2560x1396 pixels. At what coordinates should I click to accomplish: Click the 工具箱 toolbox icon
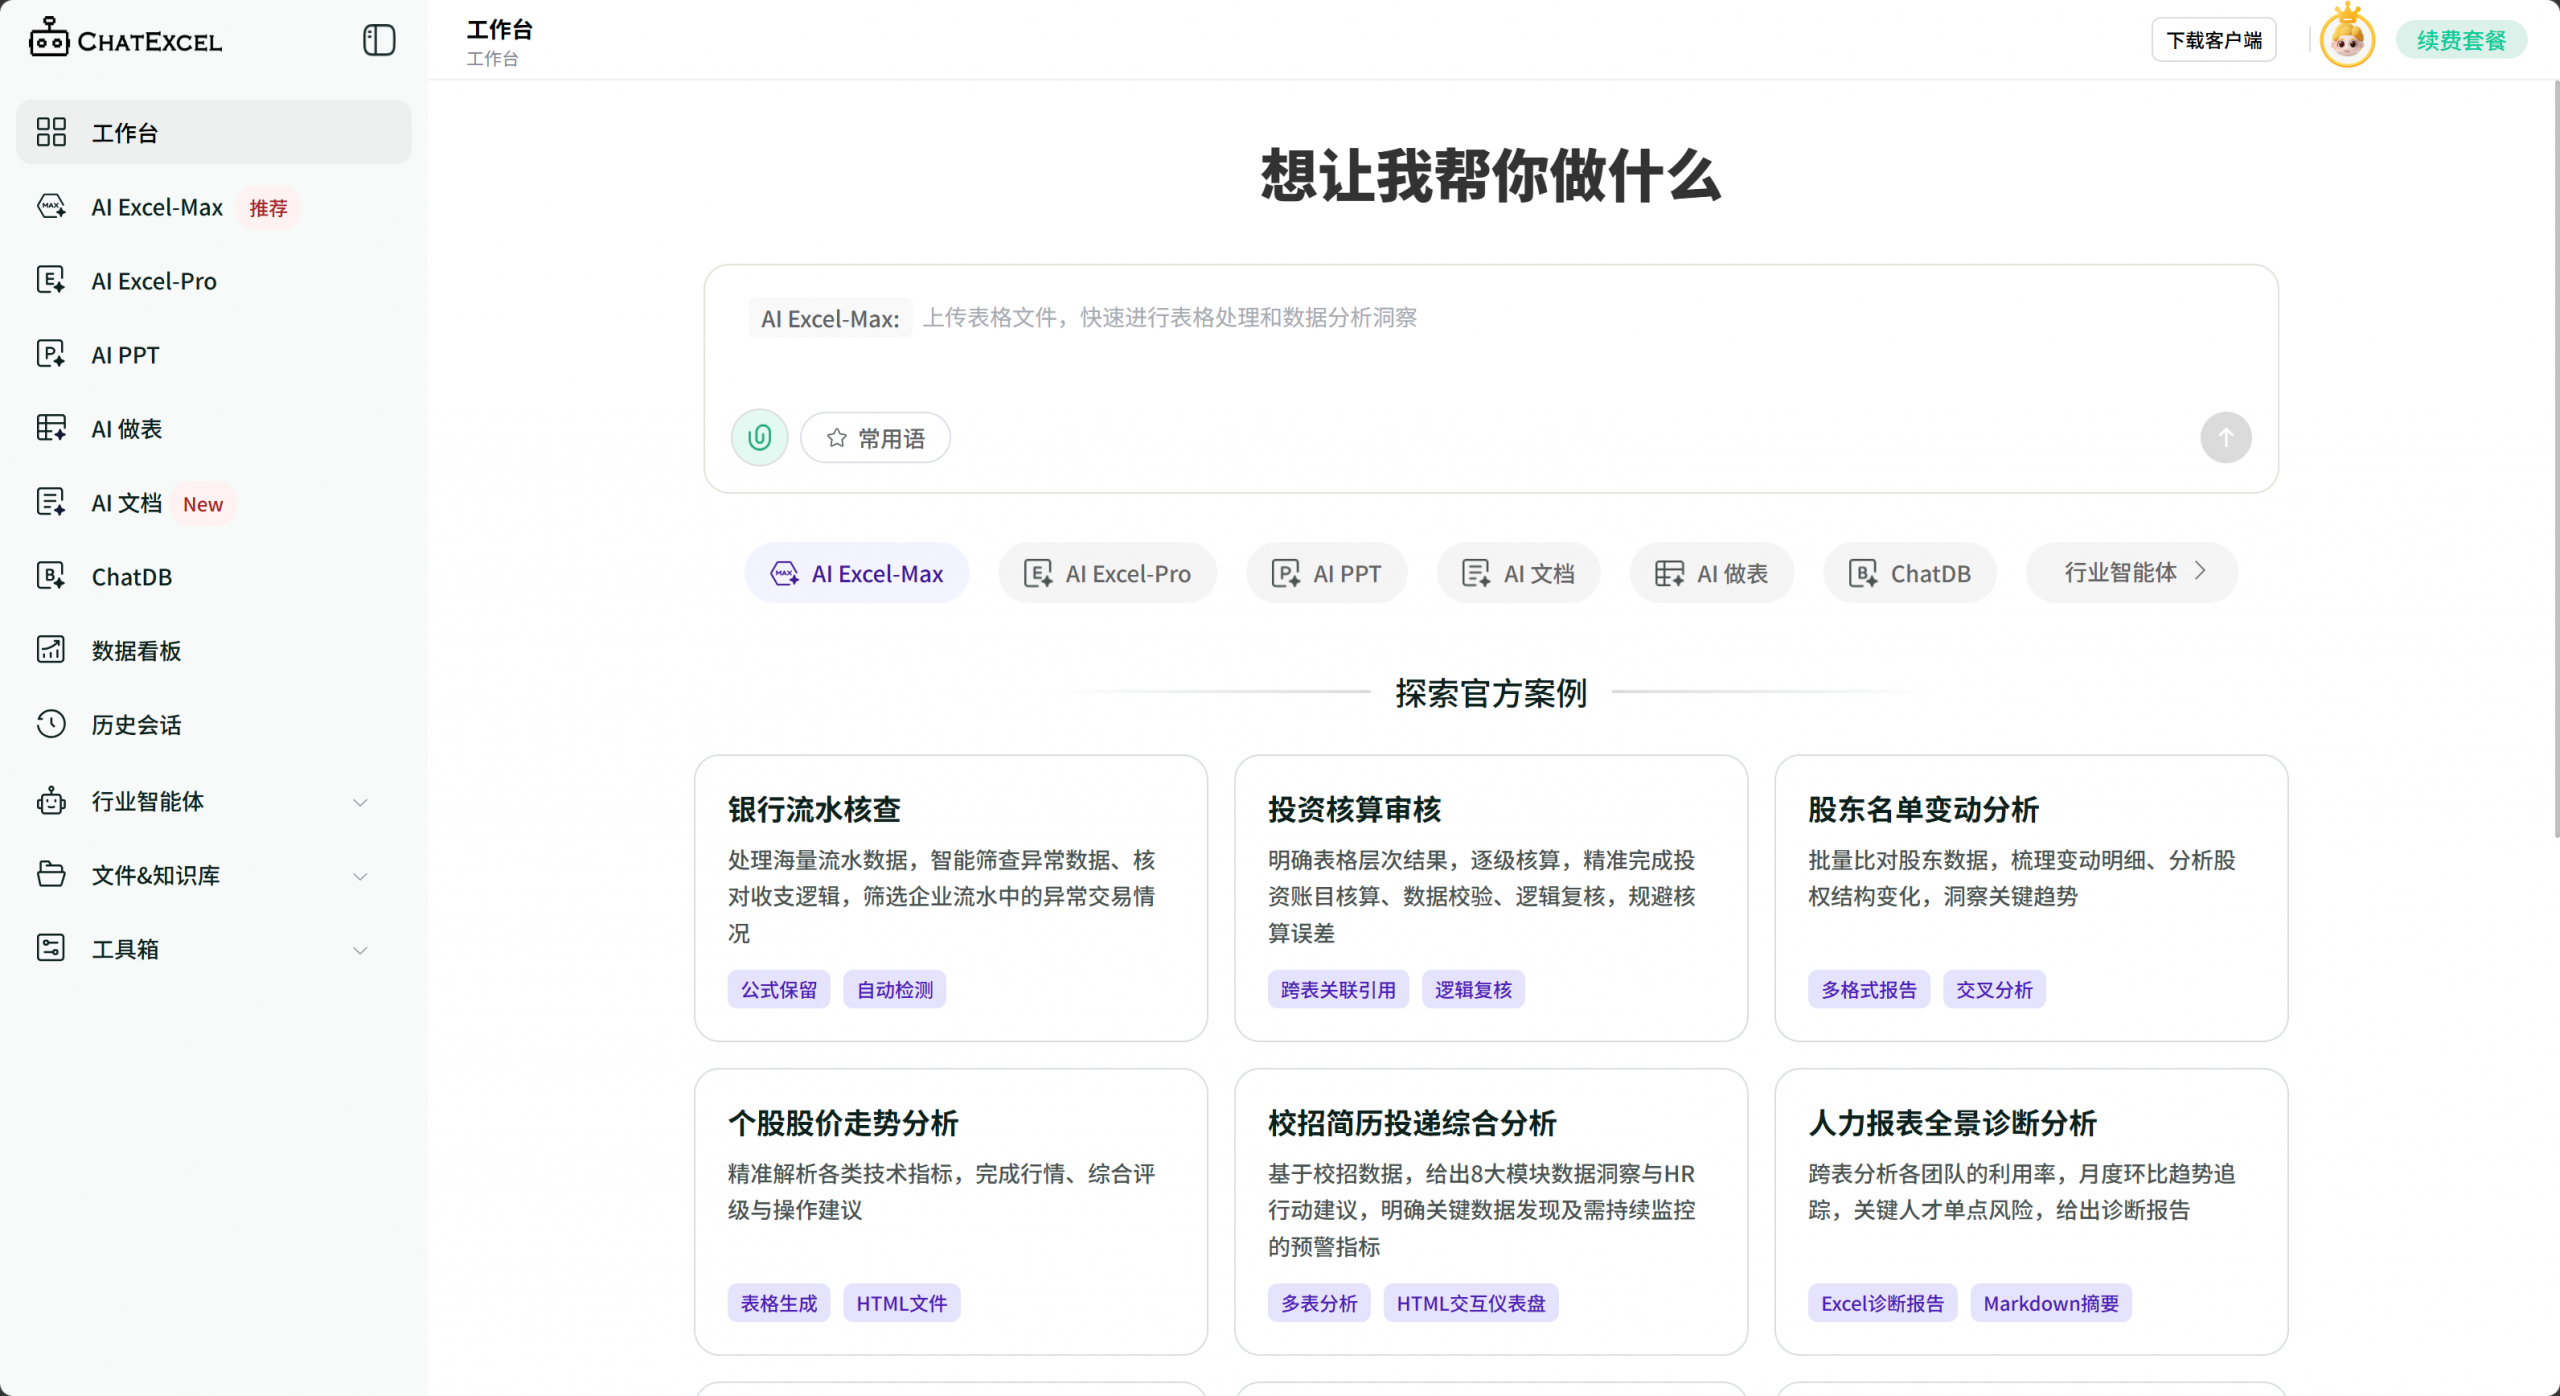pos(51,948)
